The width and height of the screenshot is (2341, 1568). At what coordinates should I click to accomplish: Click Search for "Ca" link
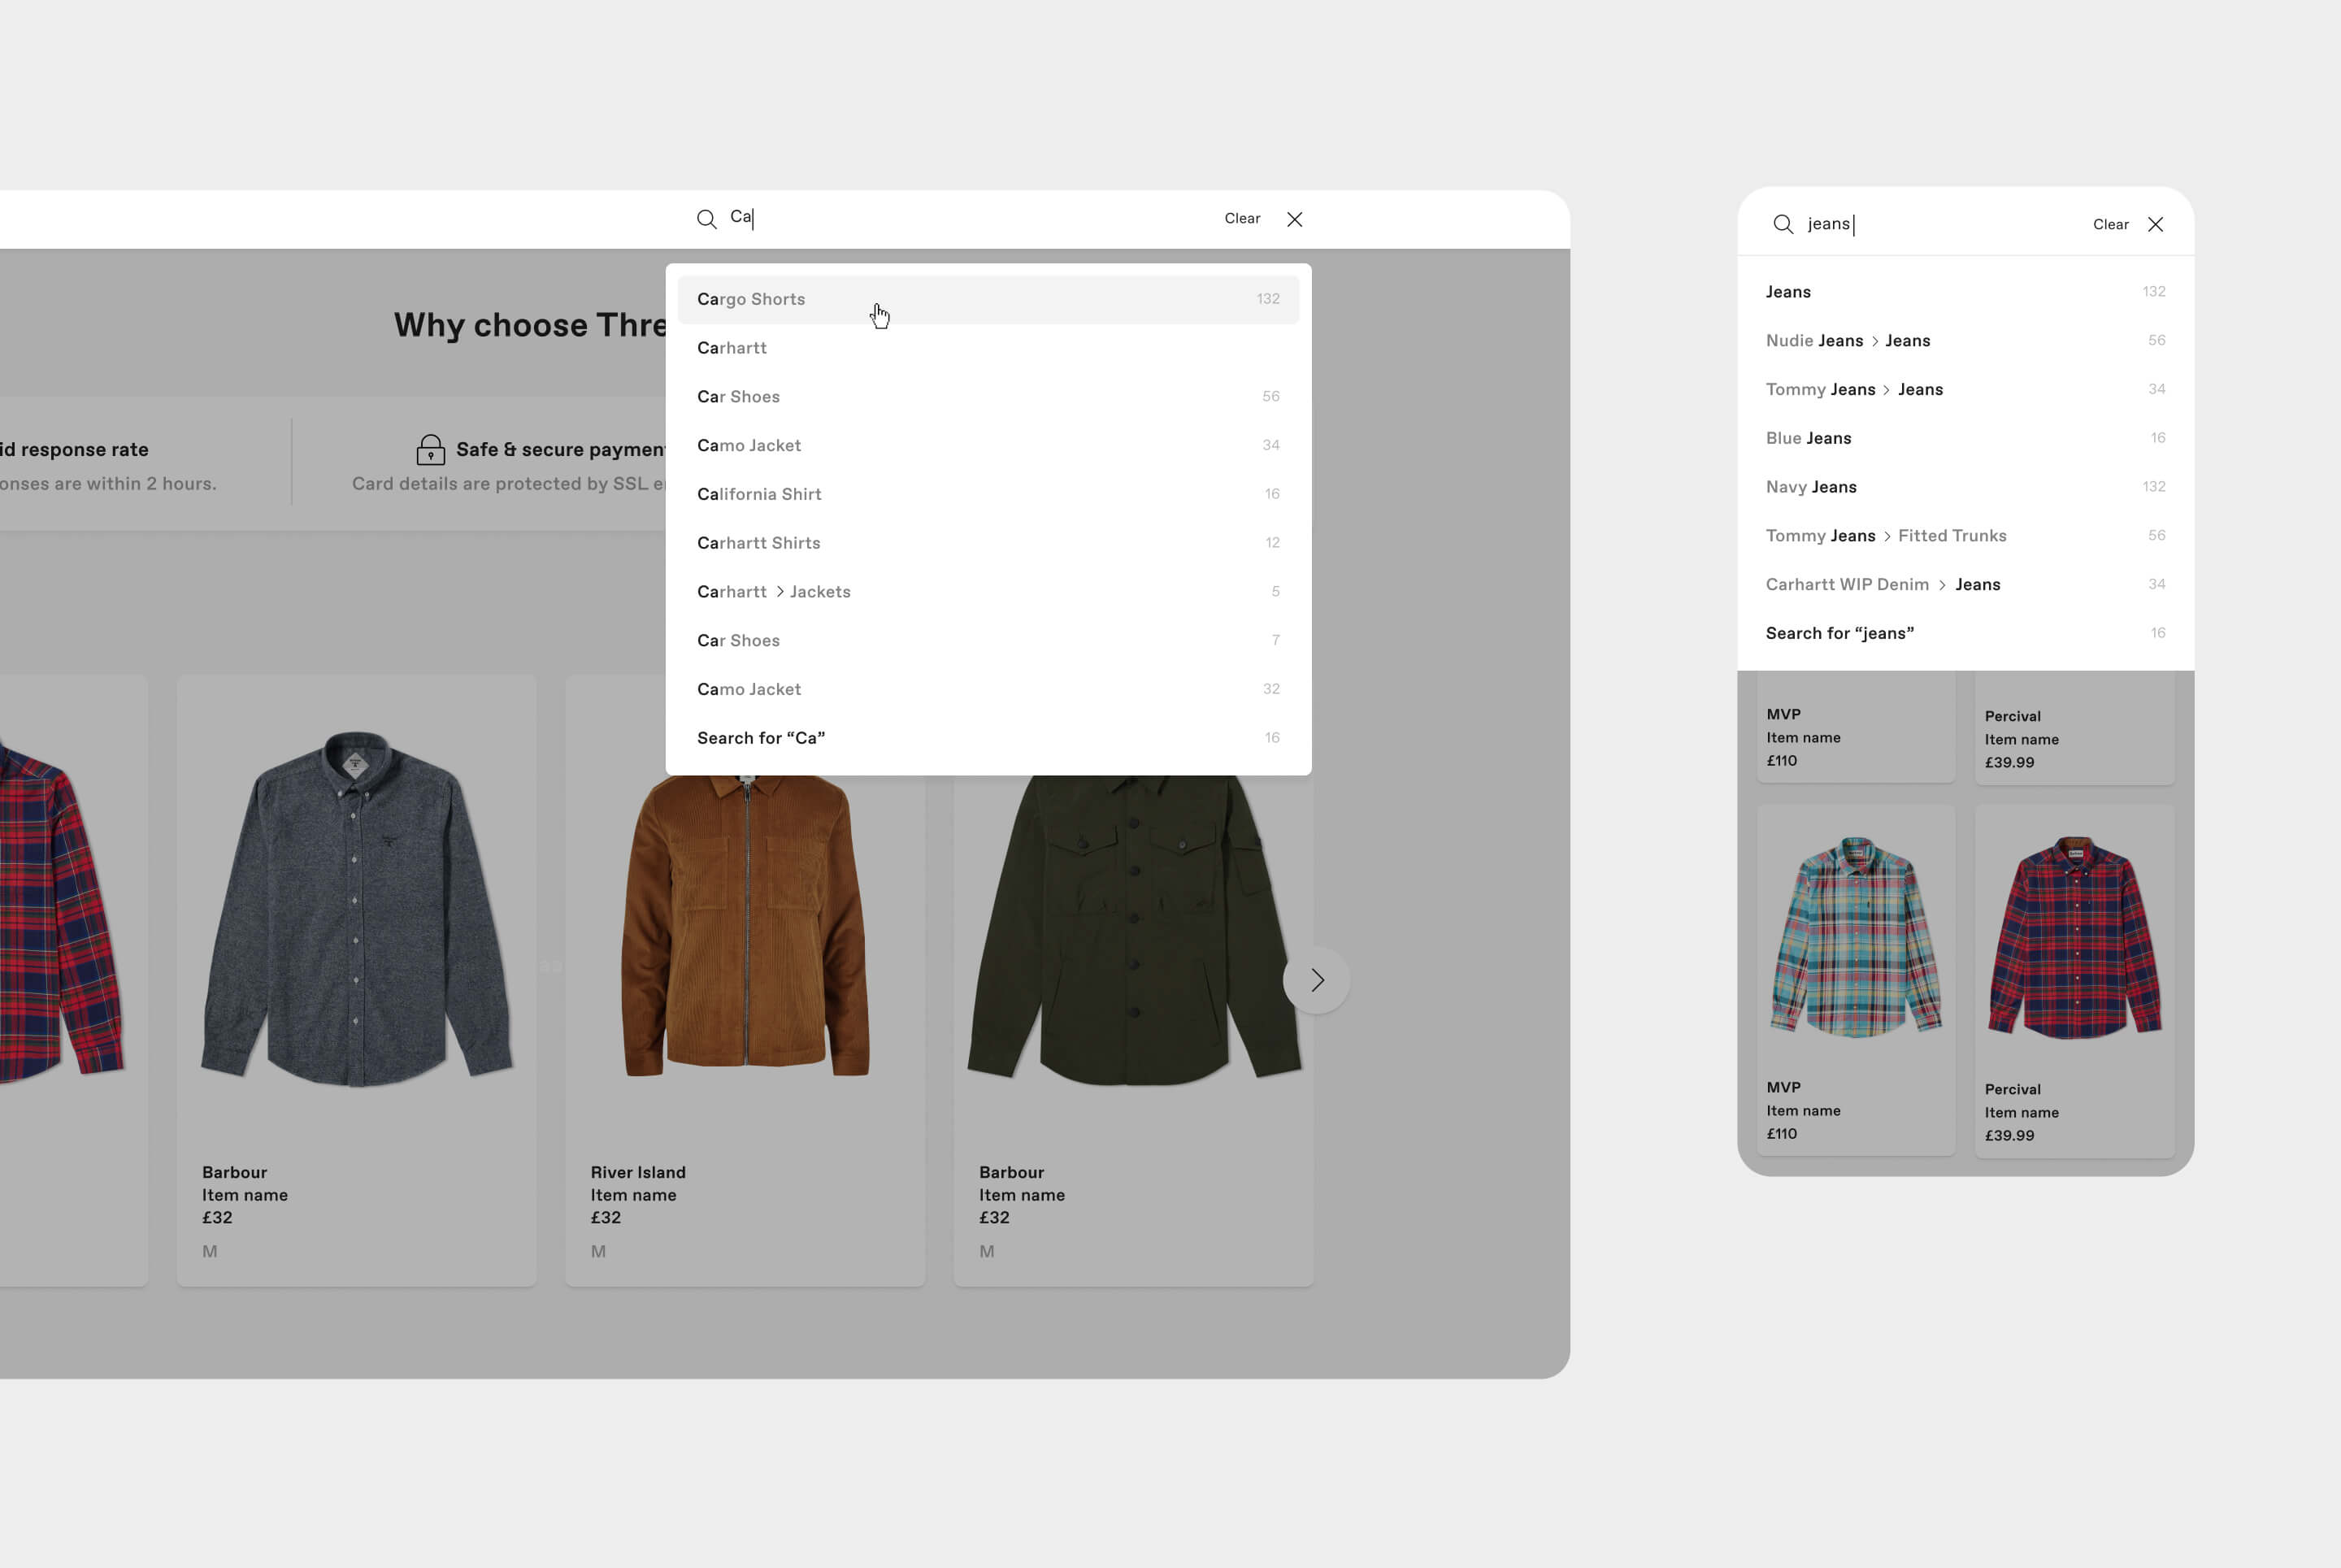tap(761, 738)
